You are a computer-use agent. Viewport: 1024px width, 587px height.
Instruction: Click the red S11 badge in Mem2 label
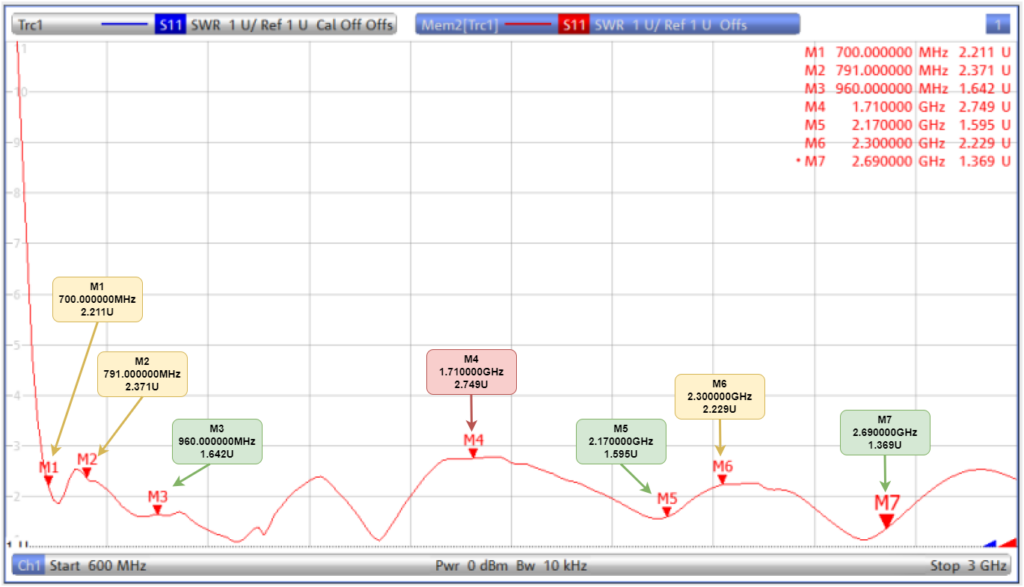573,25
